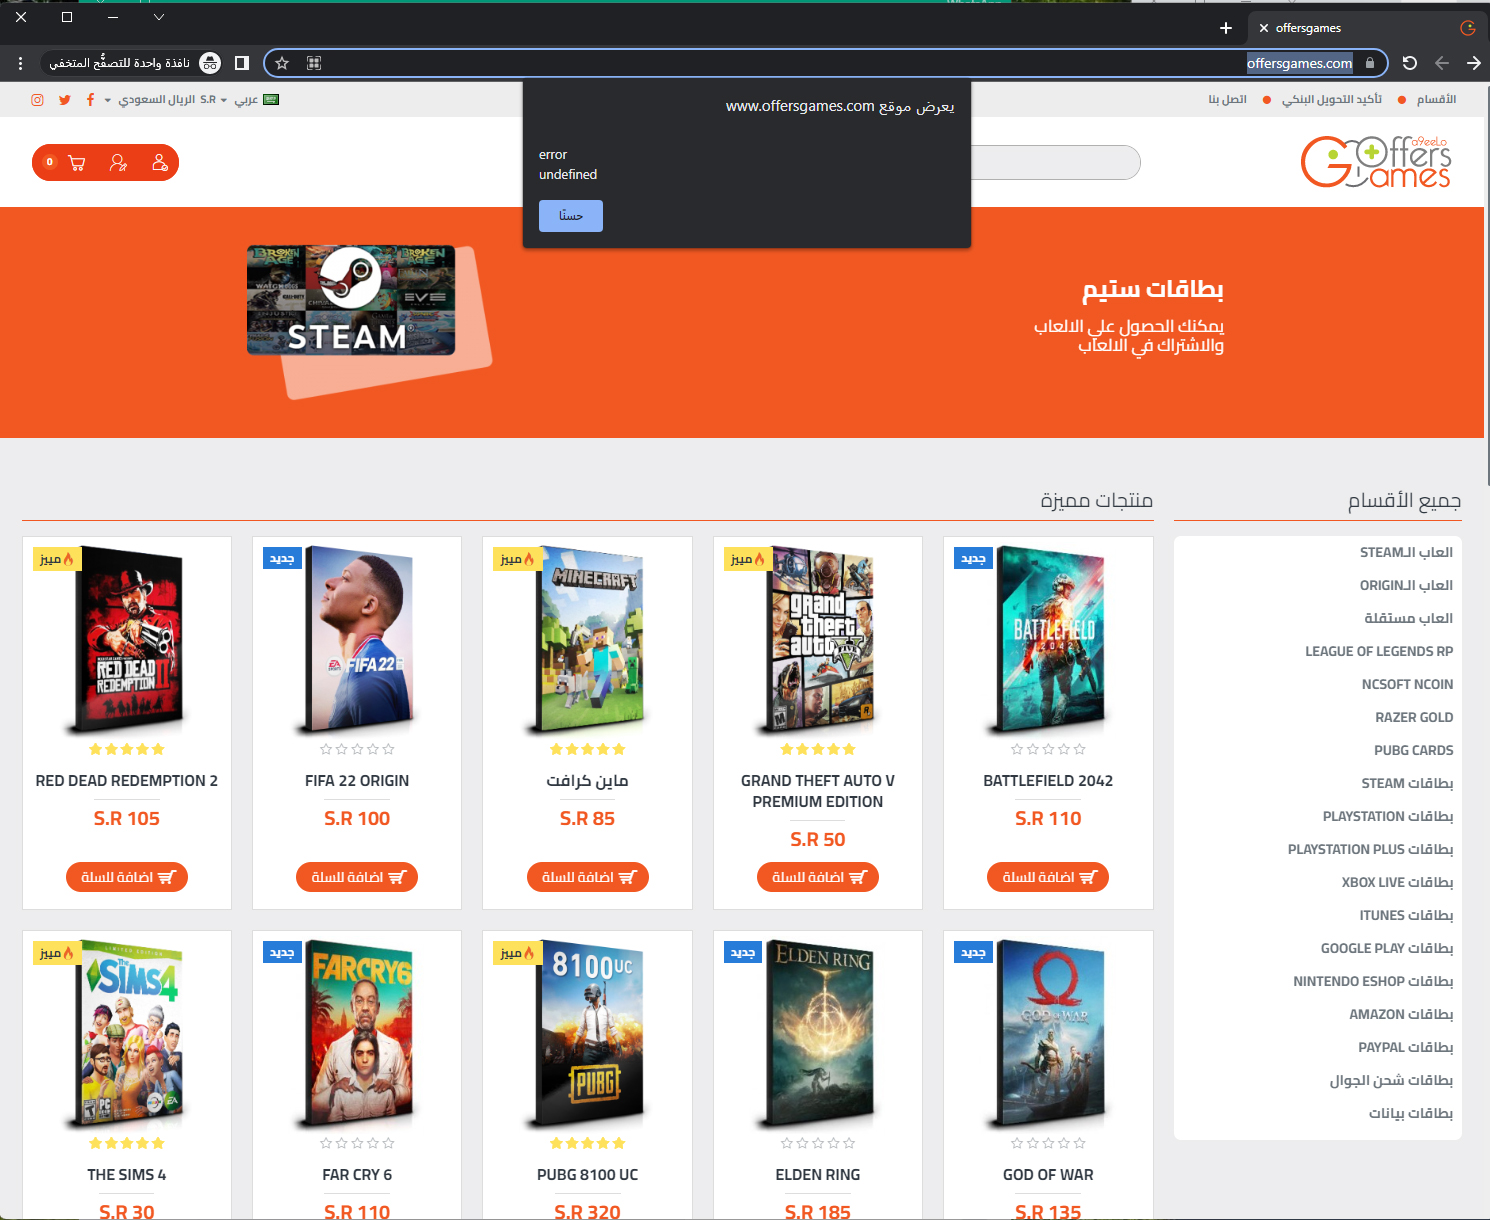Open the بطاقات XBOX LIVE category
The width and height of the screenshot is (1490, 1220).
1397,883
